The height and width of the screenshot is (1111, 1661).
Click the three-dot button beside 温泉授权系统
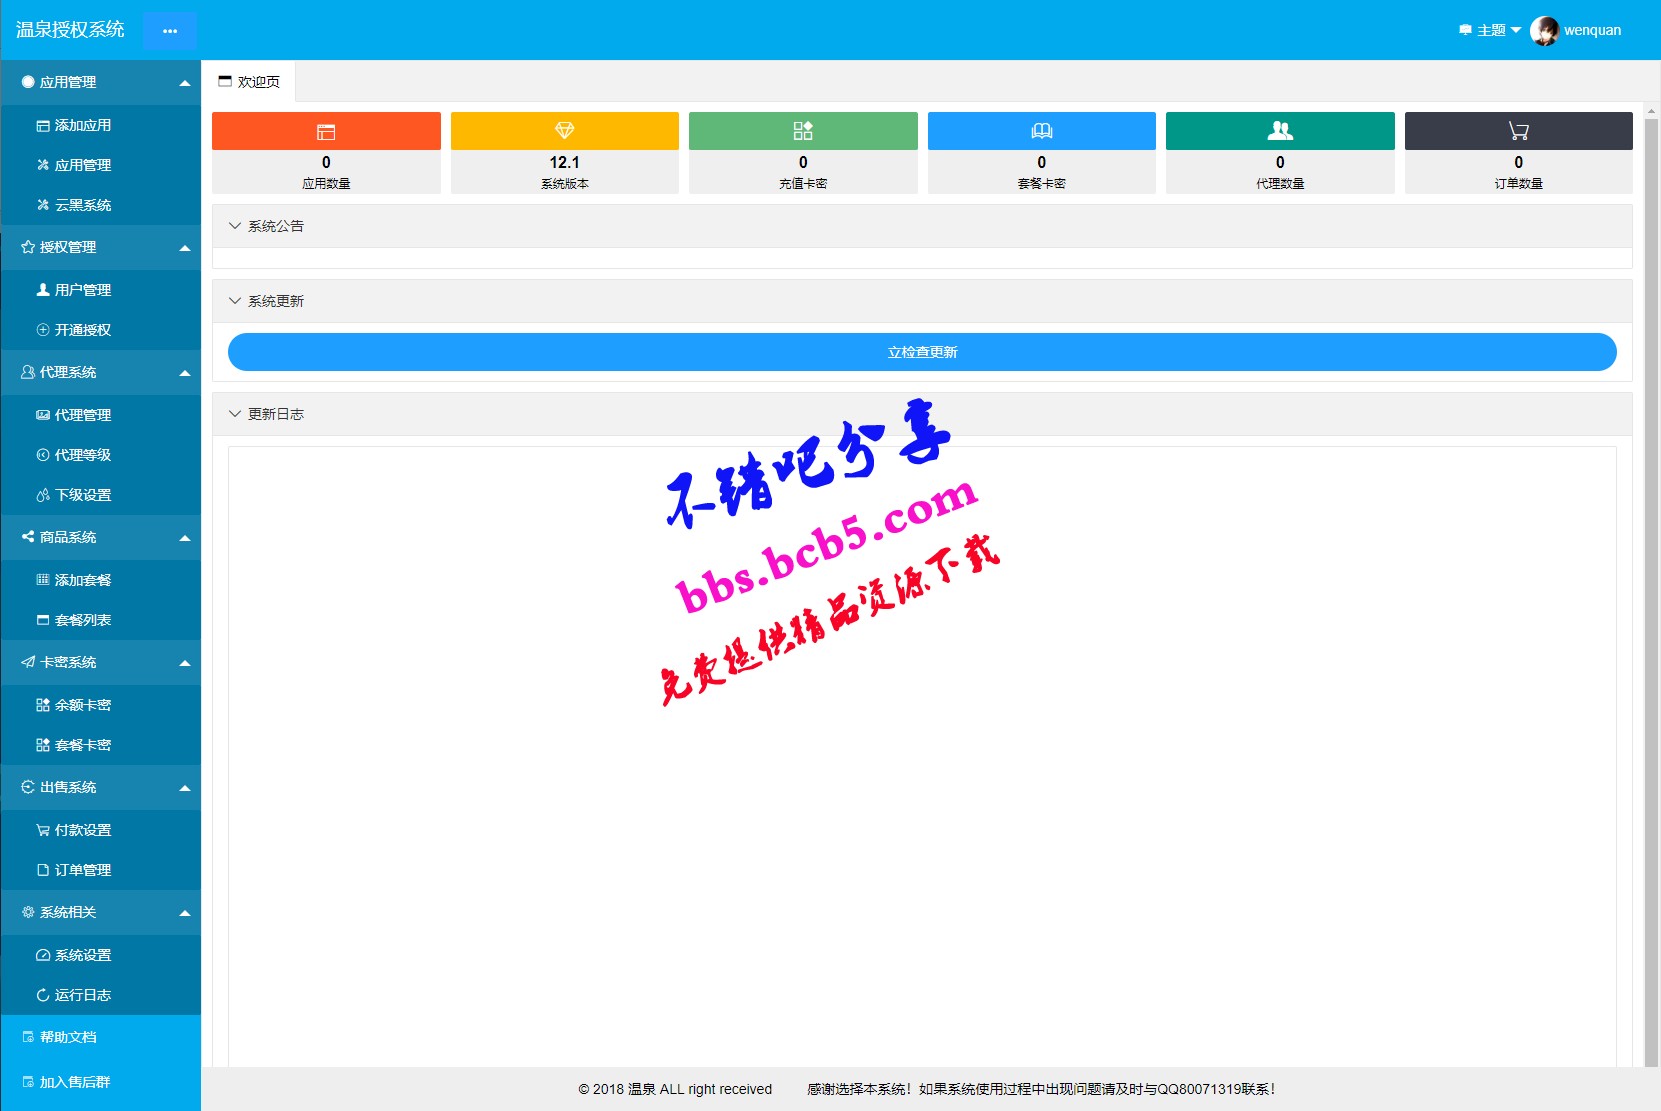(x=170, y=31)
